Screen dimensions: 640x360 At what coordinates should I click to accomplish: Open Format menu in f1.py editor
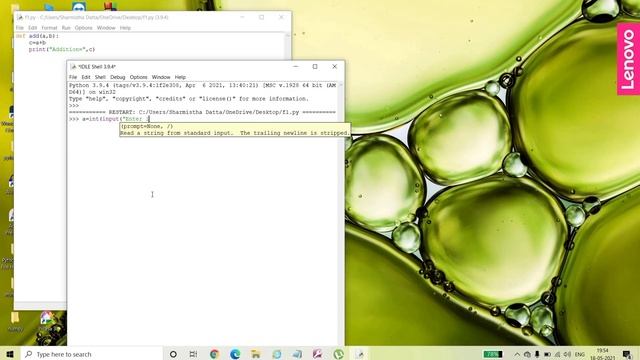pyautogui.click(x=49, y=28)
